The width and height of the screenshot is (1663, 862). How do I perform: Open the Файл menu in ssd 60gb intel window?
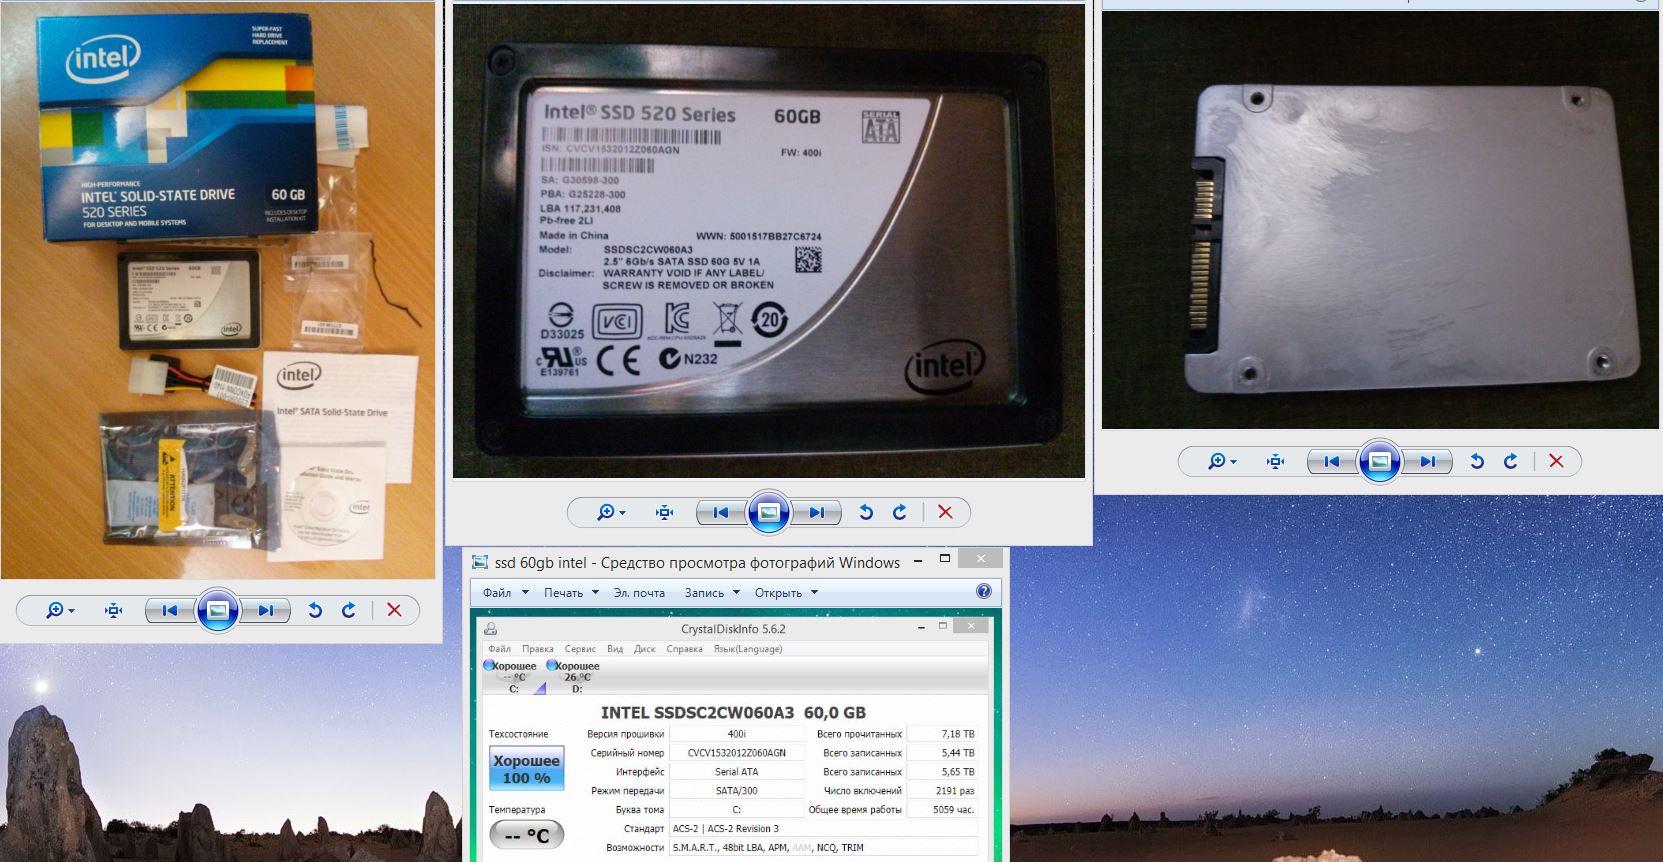click(505, 593)
